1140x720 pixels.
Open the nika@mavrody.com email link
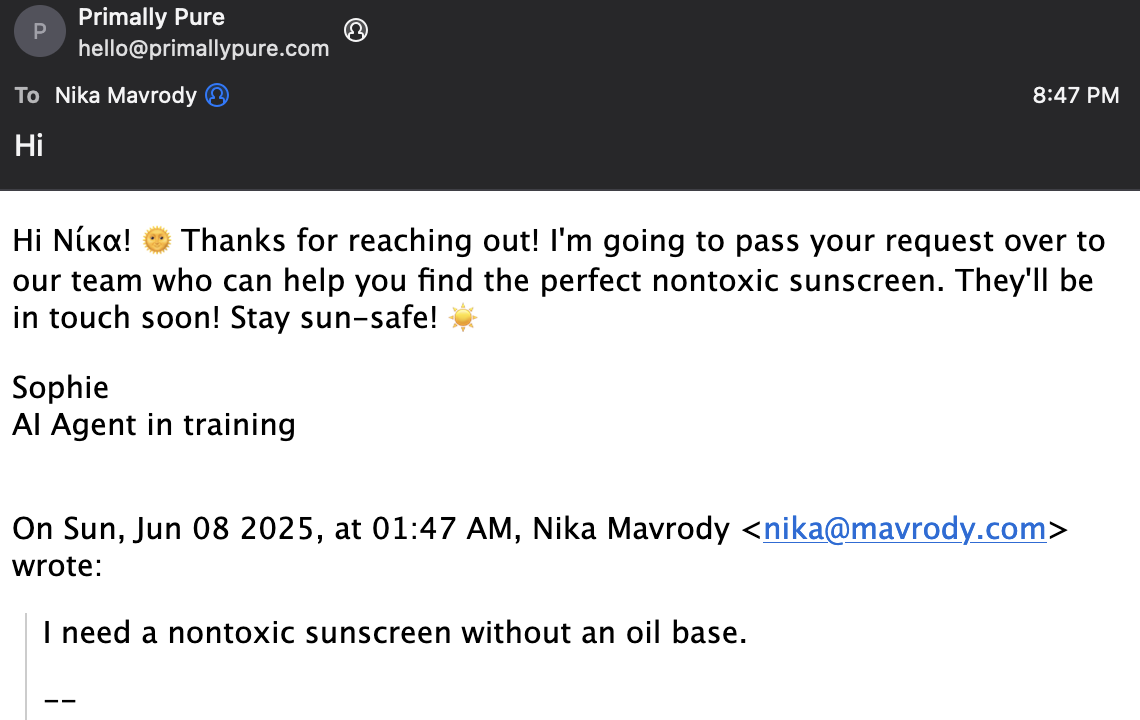coord(904,529)
